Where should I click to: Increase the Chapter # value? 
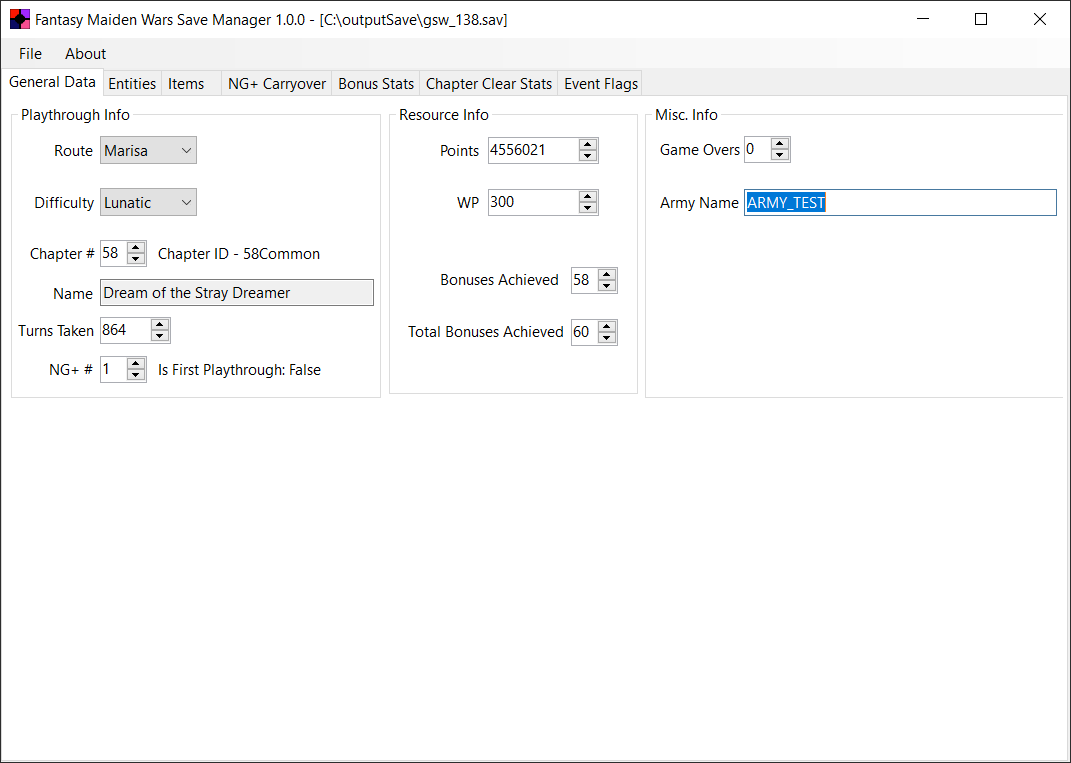135,248
